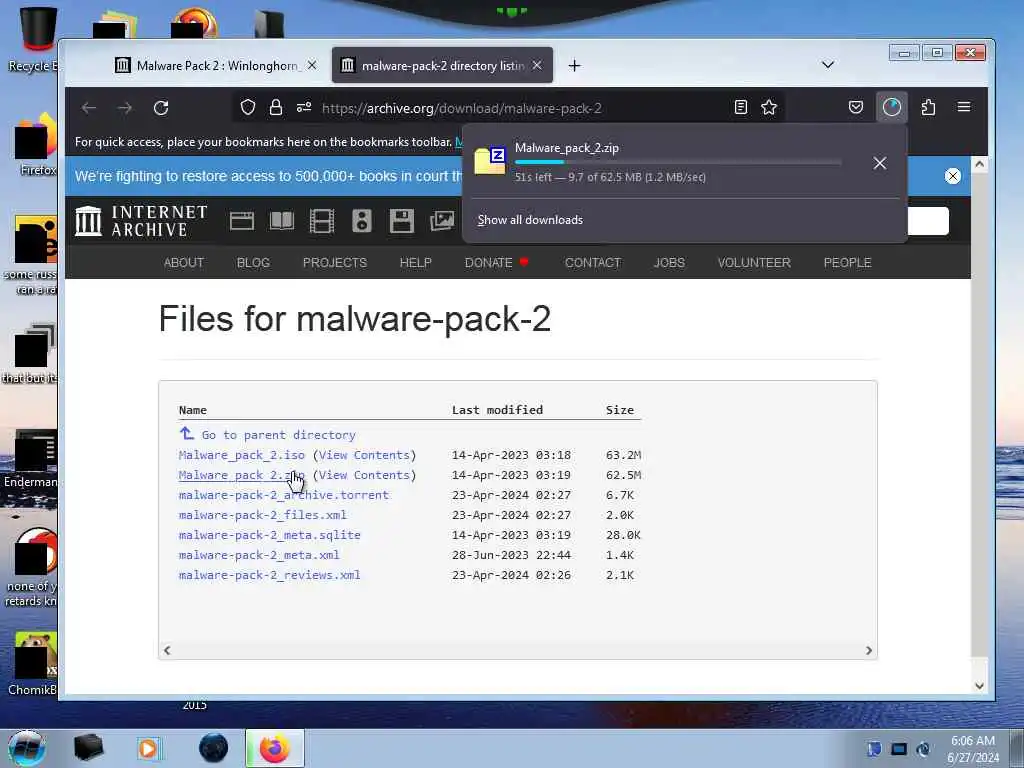
Task: View Contents of Malware_pack_2.zip
Action: pyautogui.click(x=364, y=475)
